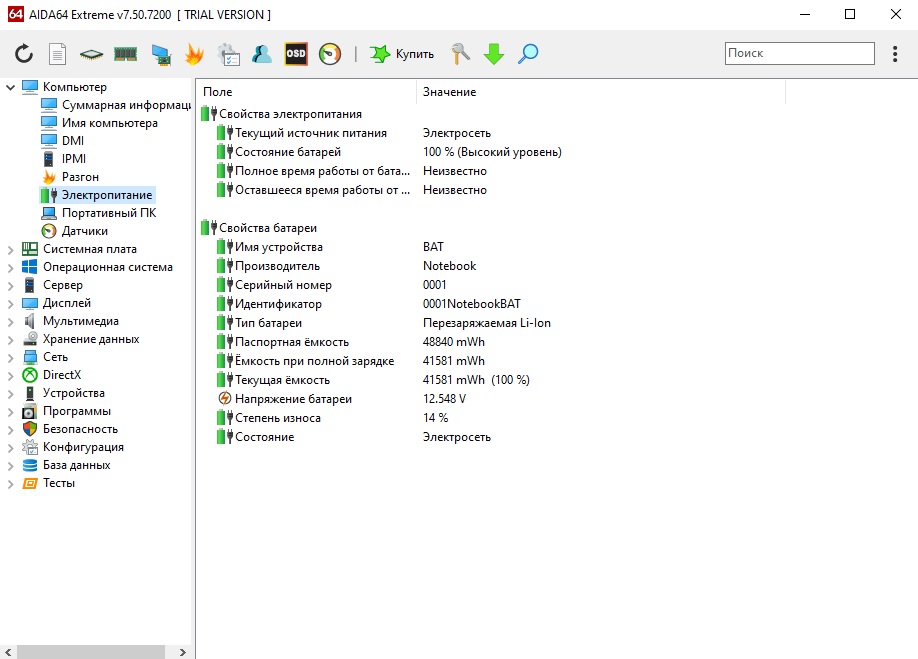Expand the DirectX node
Image resolution: width=918 pixels, height=659 pixels.
pos(10,376)
